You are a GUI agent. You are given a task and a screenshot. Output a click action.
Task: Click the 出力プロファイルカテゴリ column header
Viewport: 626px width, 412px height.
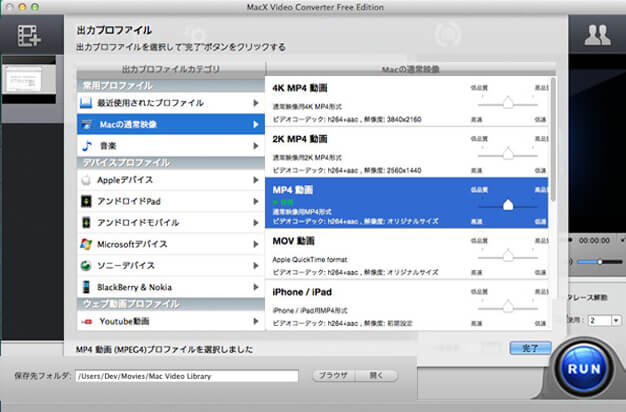click(170, 69)
